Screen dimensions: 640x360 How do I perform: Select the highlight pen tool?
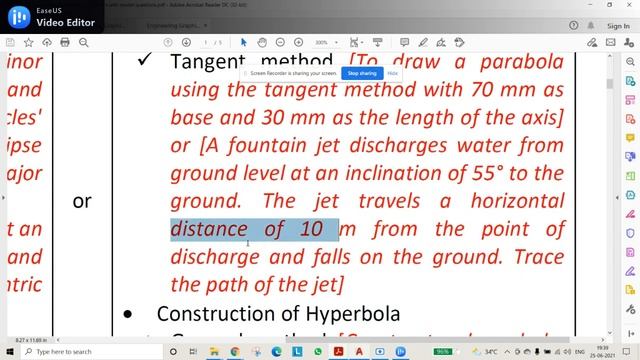coord(423,42)
